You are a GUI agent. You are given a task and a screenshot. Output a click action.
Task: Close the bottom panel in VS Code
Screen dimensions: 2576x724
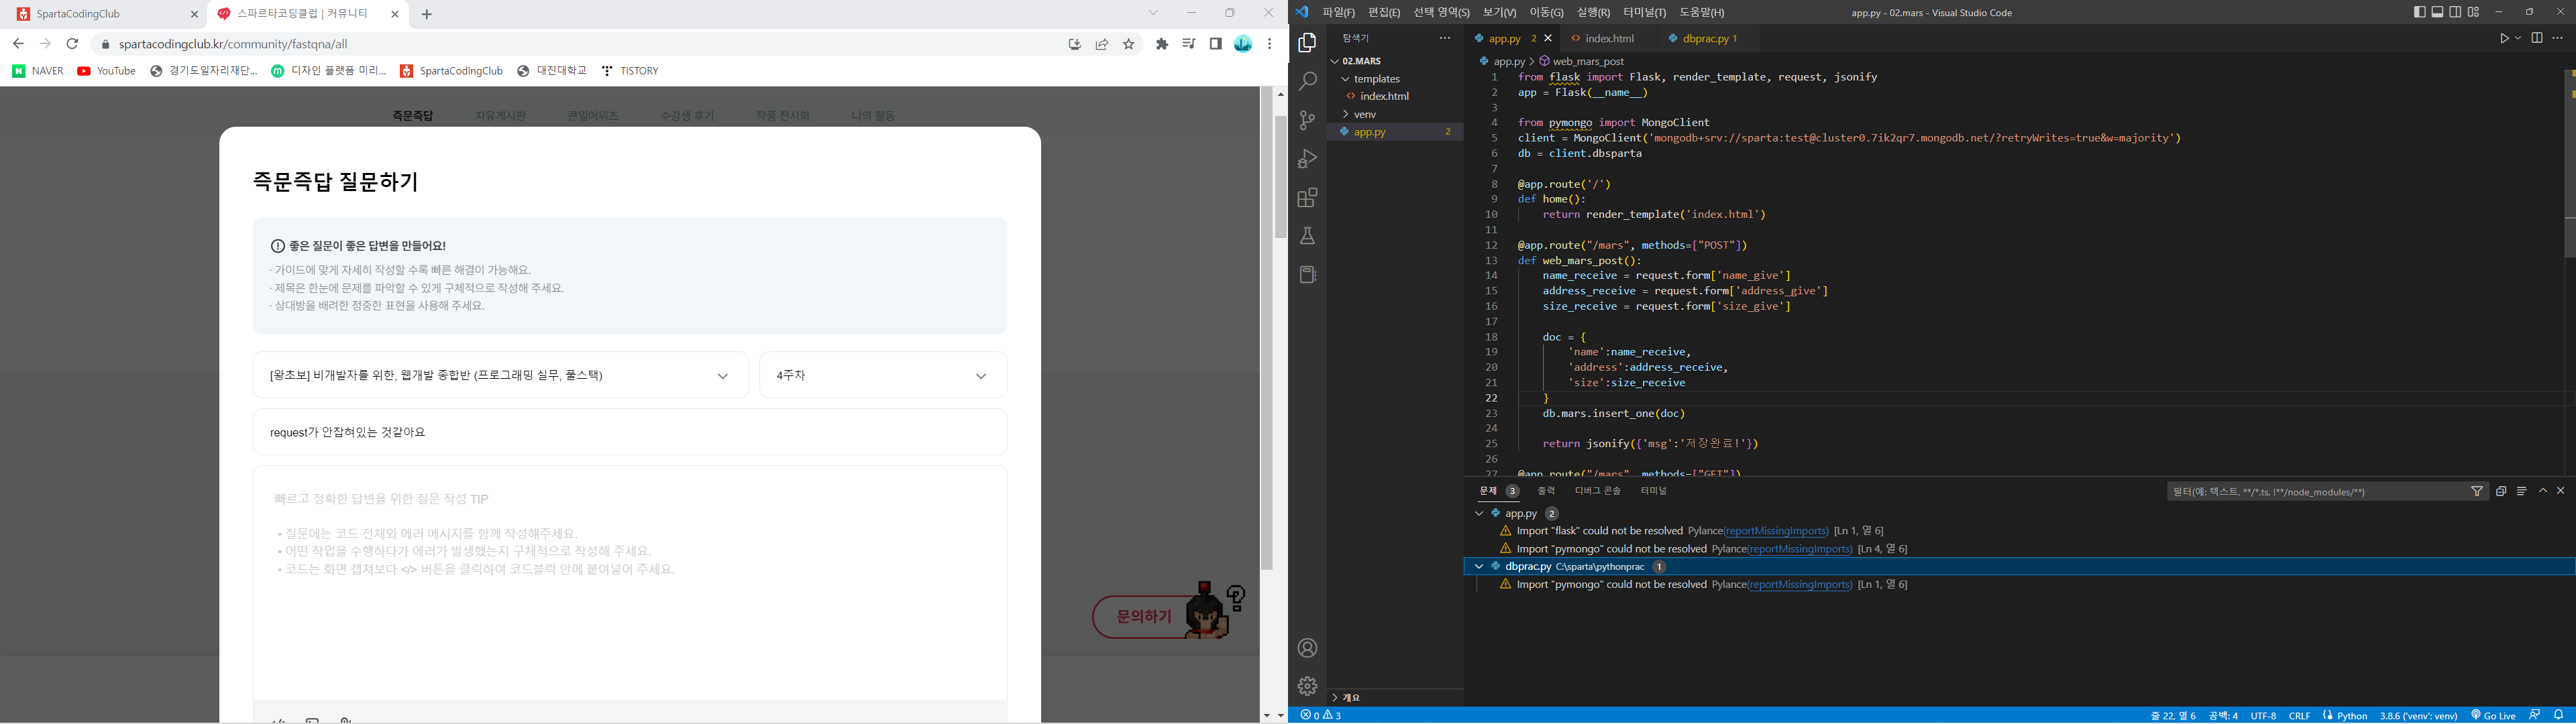coord(2561,491)
